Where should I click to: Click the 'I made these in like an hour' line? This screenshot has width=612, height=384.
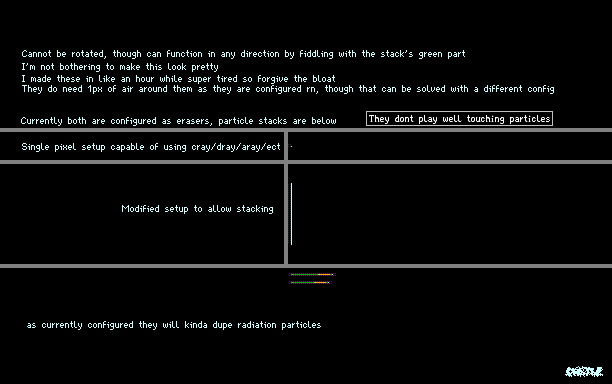[x=178, y=78]
